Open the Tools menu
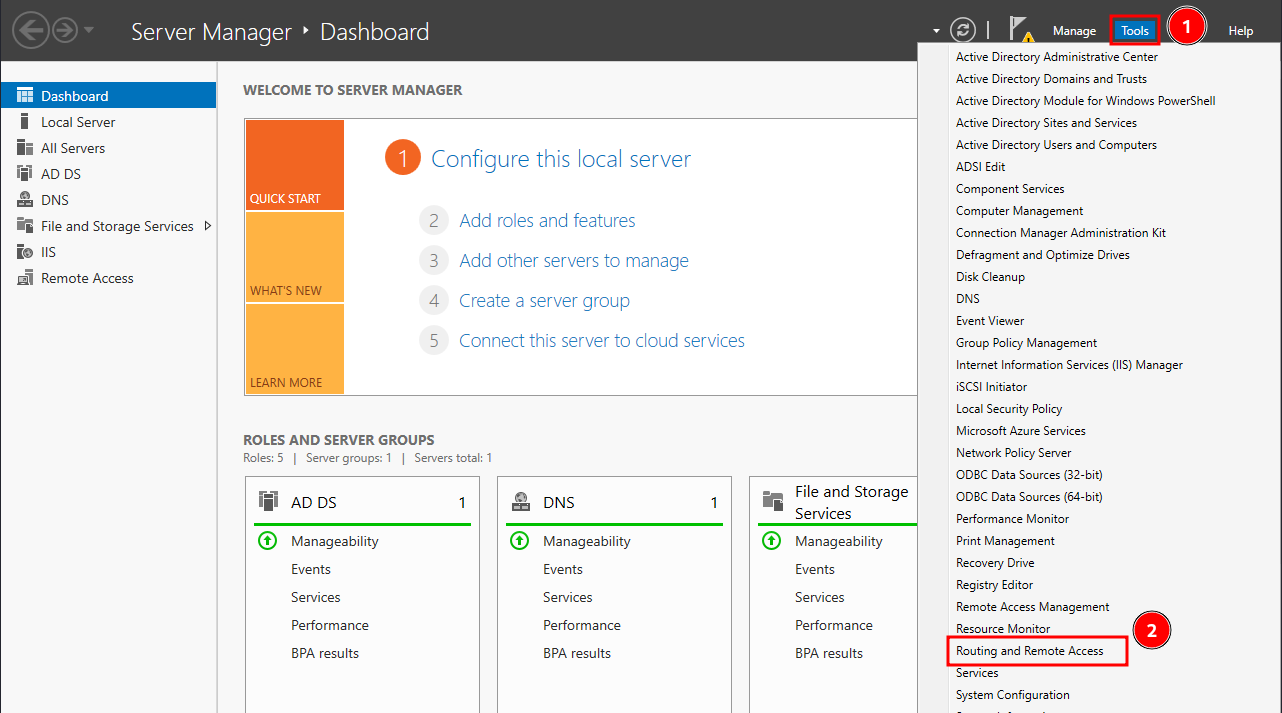Viewport: 1282px width, 713px height. coord(1135,31)
